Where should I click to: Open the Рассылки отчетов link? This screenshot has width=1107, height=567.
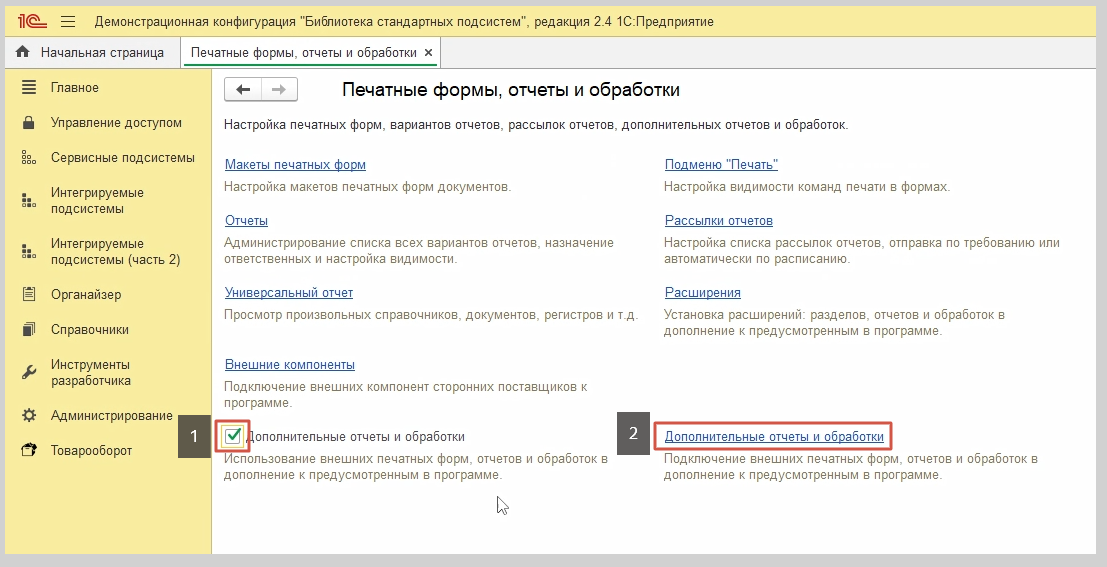tap(718, 220)
